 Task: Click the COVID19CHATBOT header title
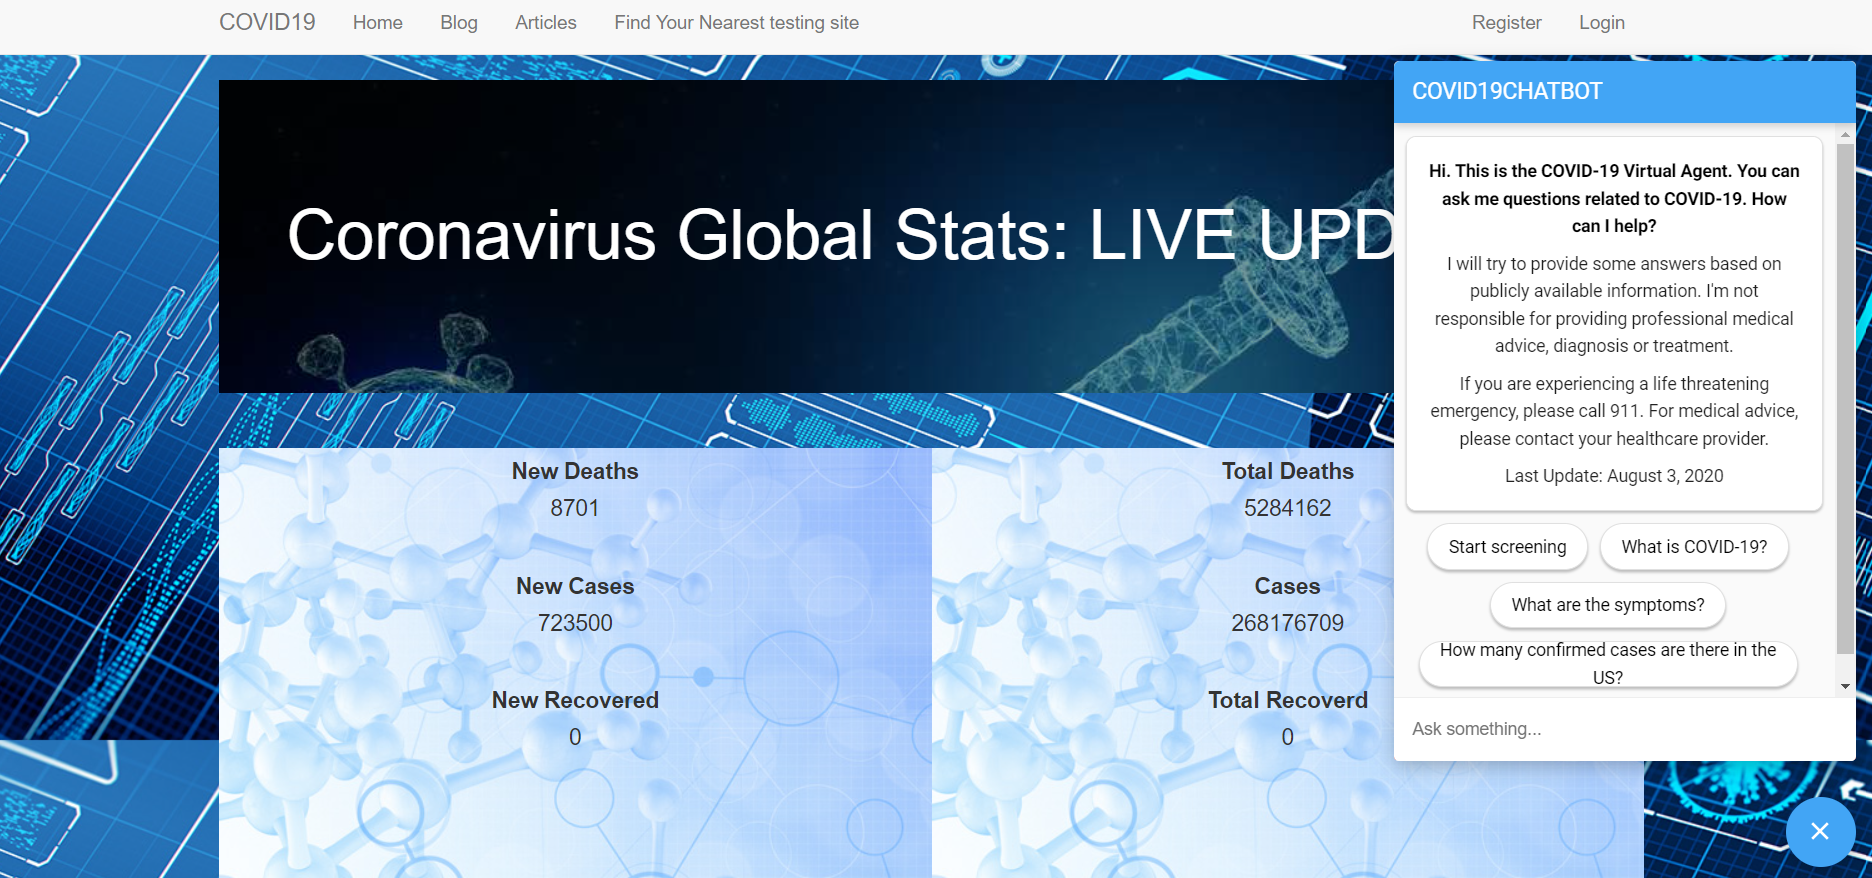click(1507, 91)
